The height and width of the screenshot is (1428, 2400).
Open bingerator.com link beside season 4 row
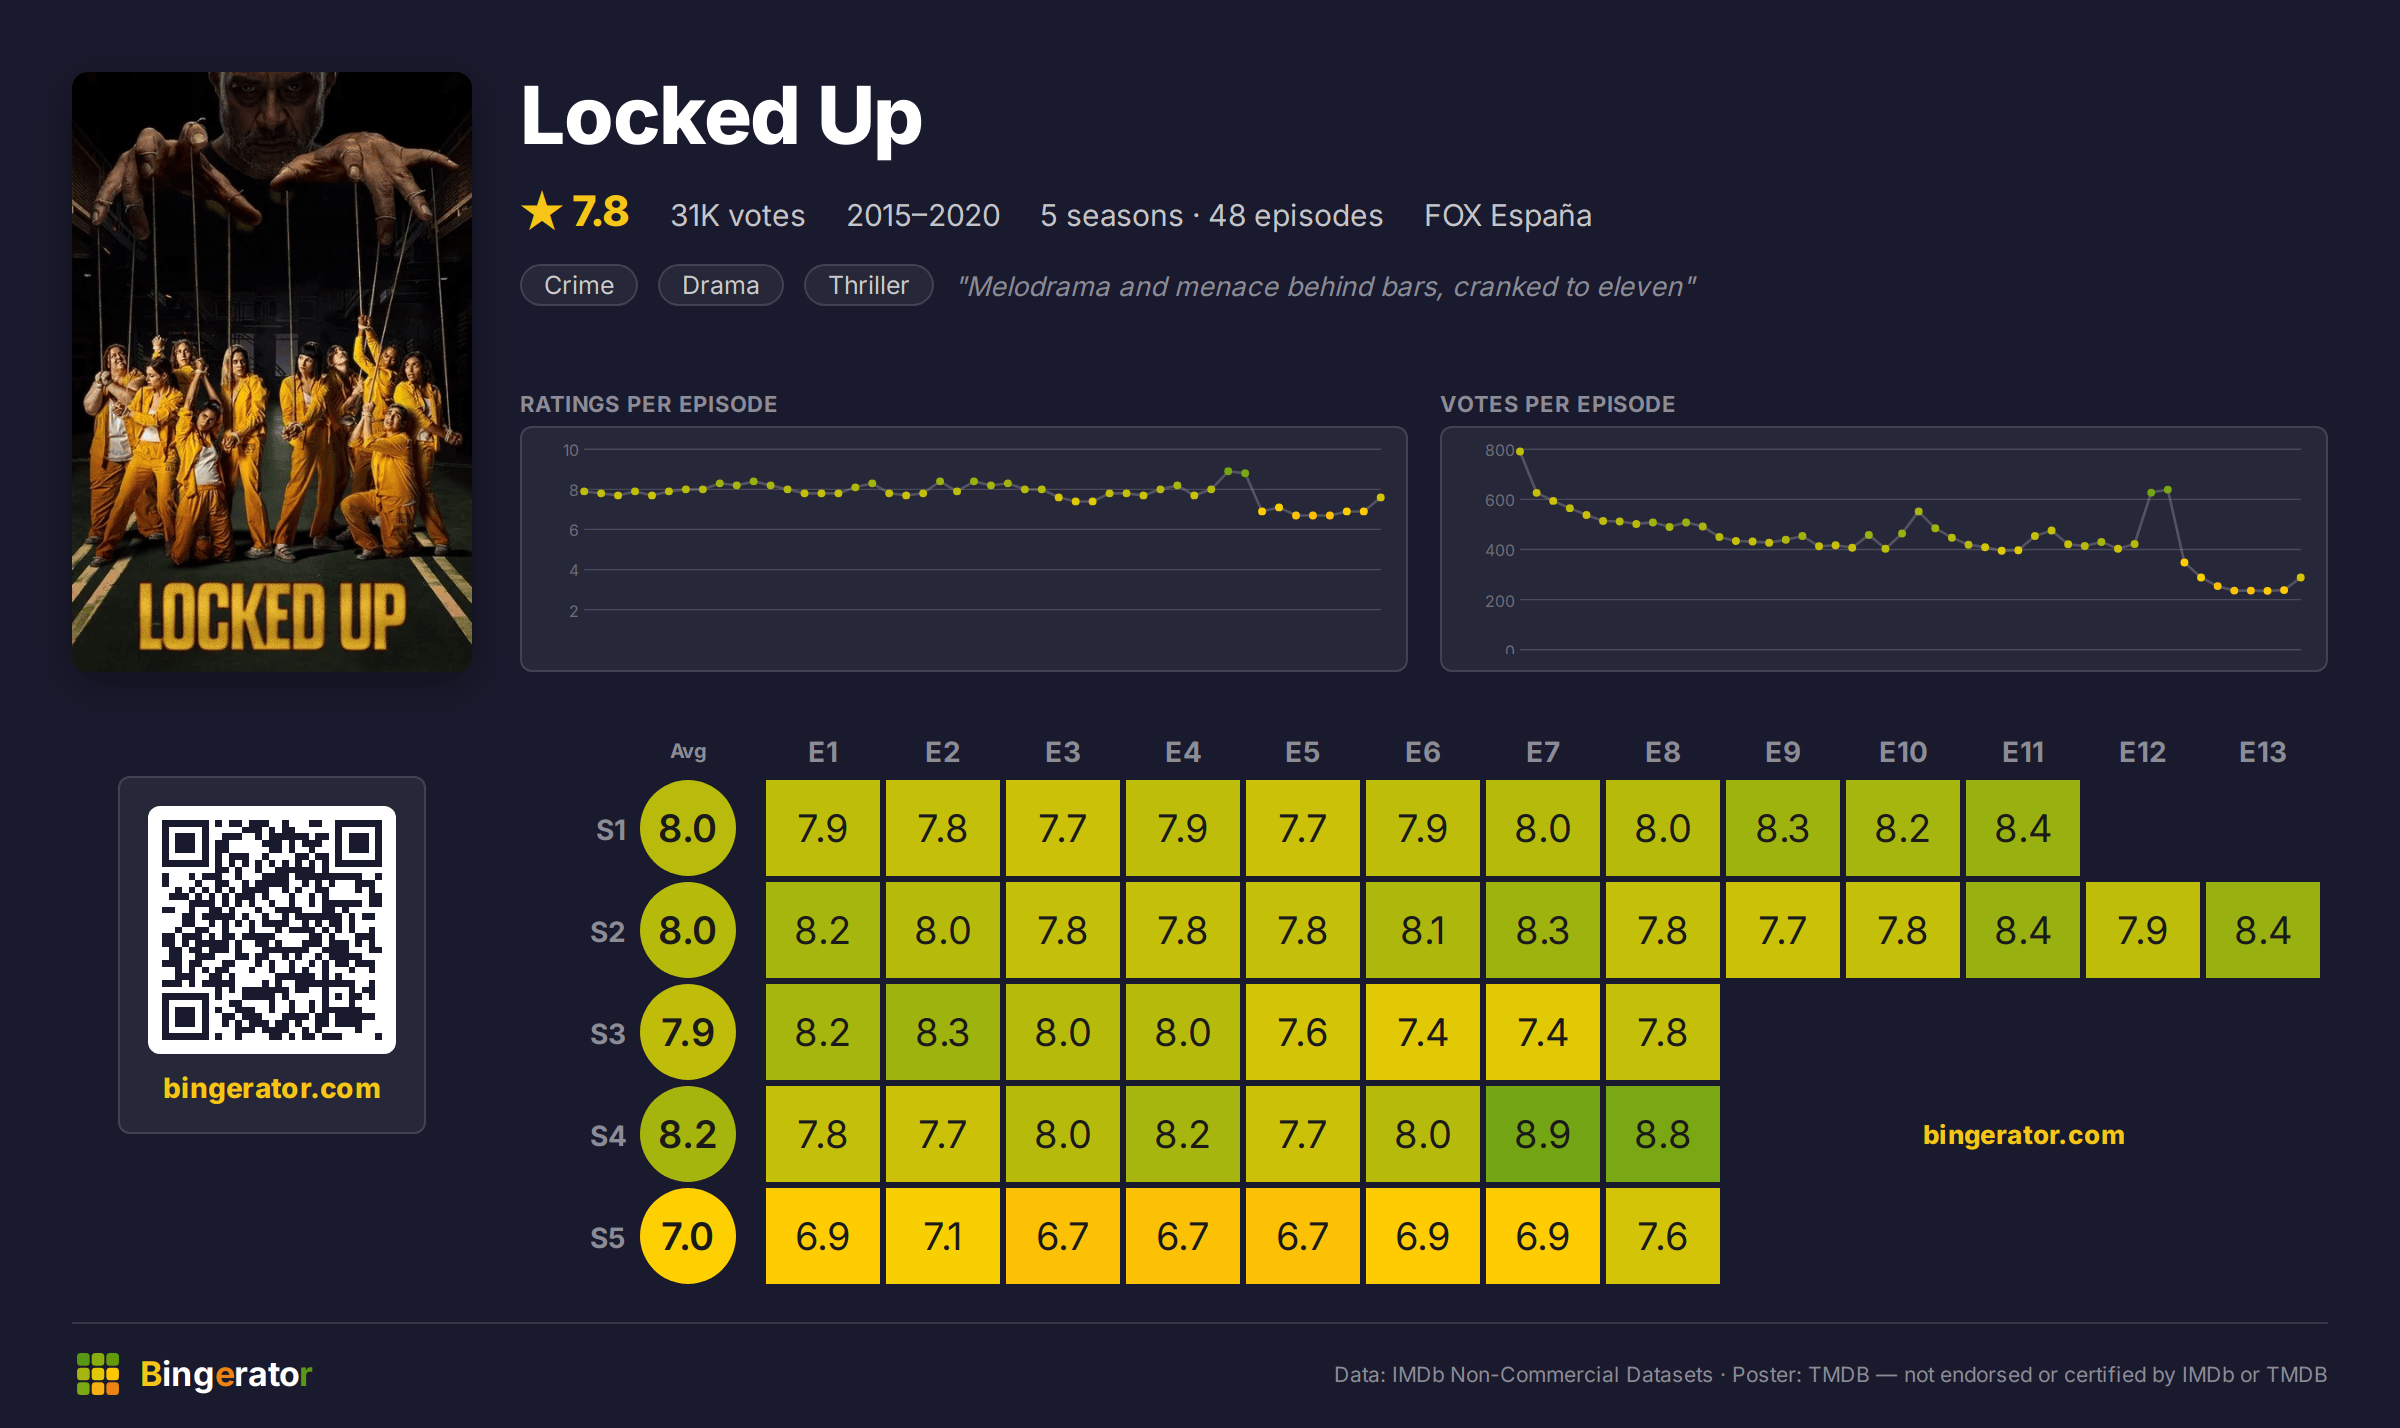coord(2024,1135)
